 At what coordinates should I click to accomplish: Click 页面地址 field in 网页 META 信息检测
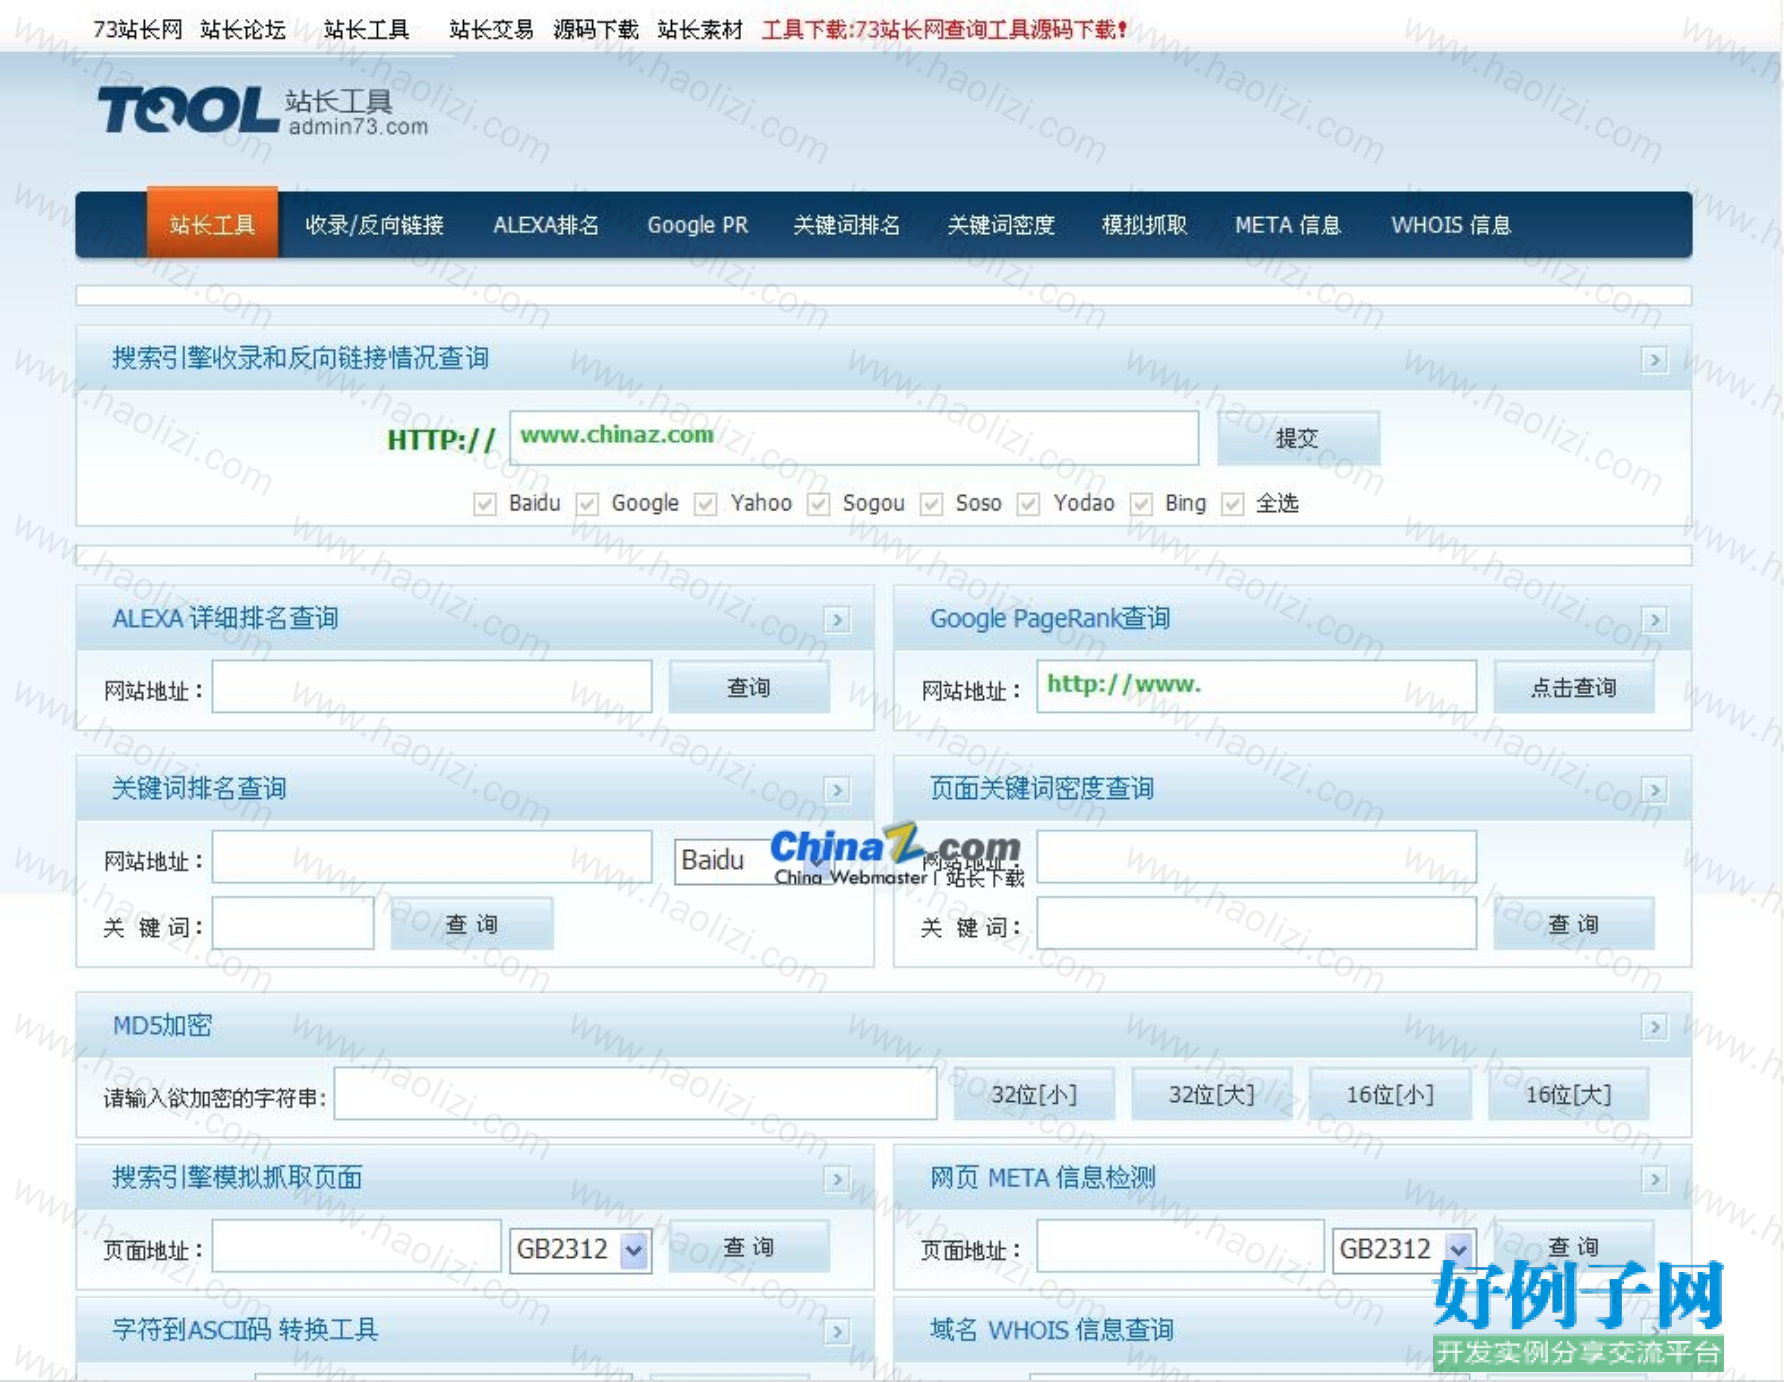click(x=1180, y=1247)
